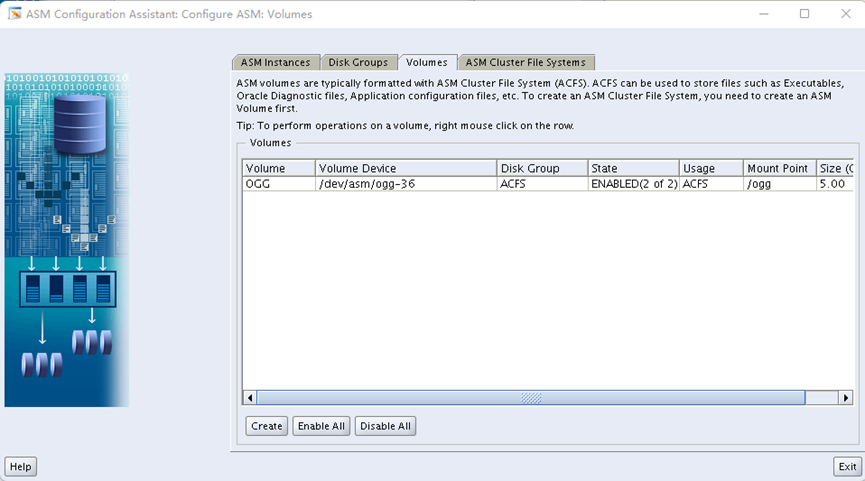Click the ASM Configuration Assistant title bar icon

15,14
